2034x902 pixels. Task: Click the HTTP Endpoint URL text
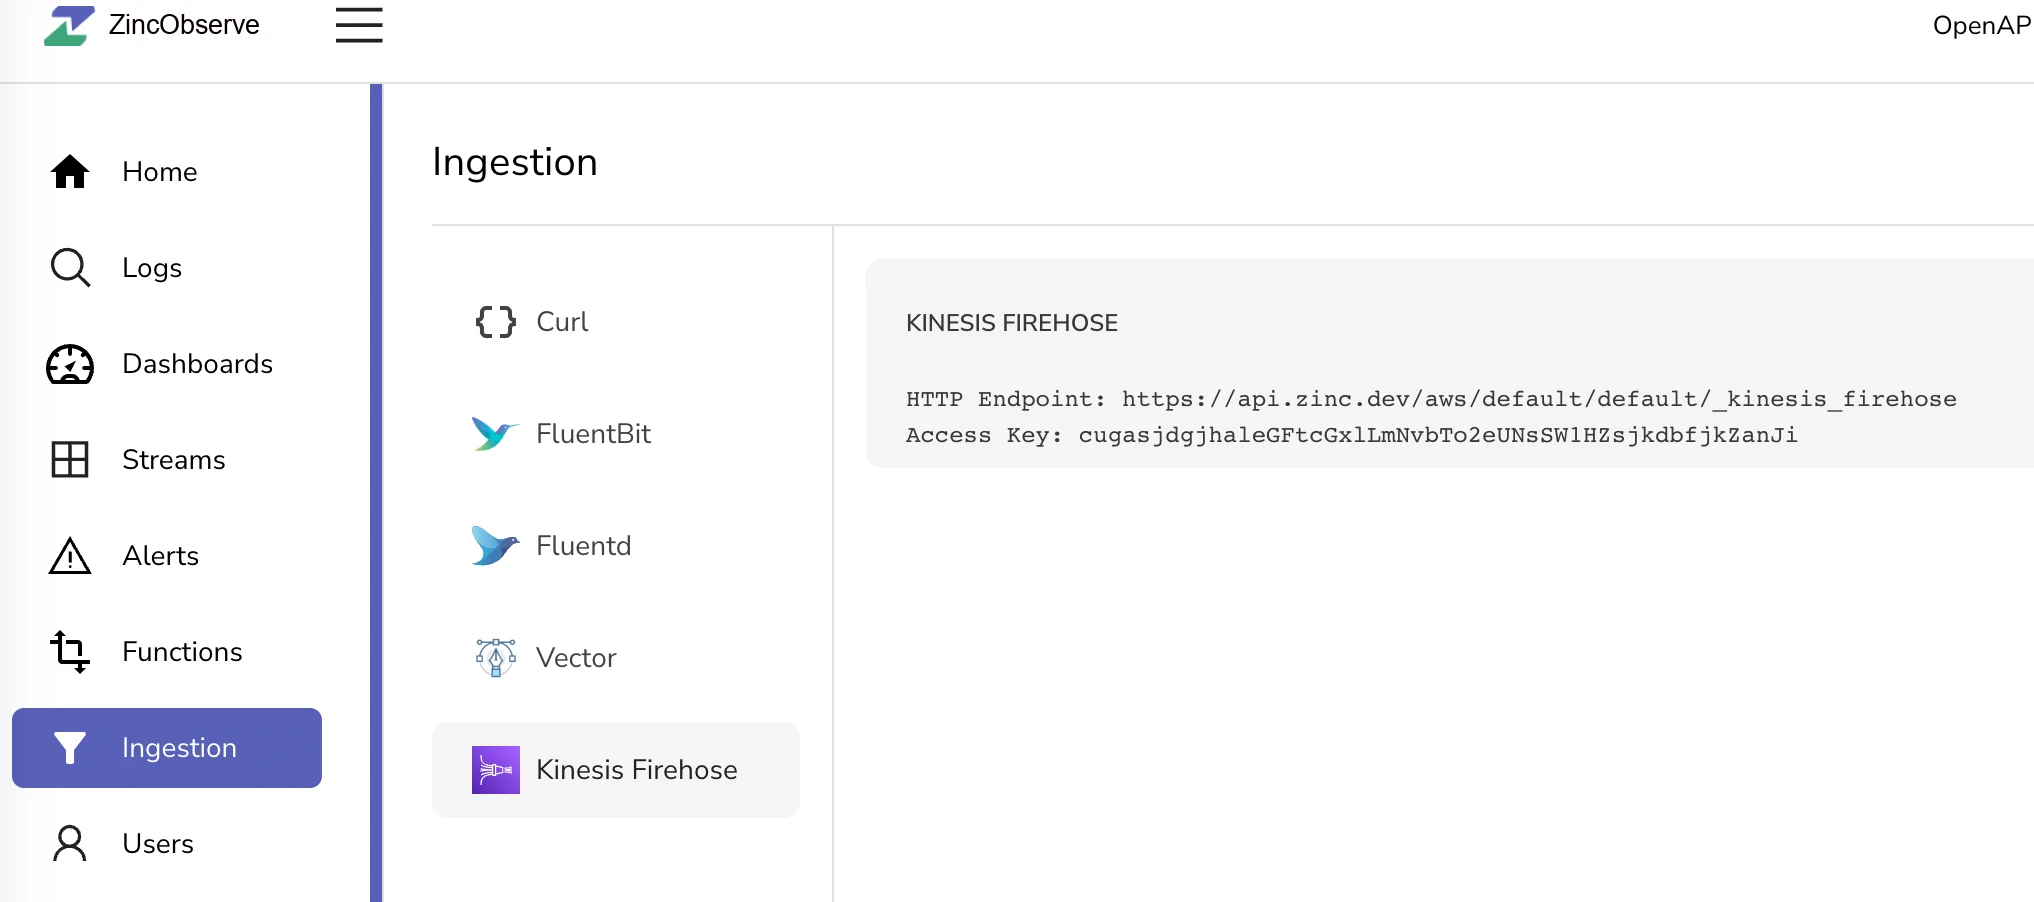[1538, 399]
